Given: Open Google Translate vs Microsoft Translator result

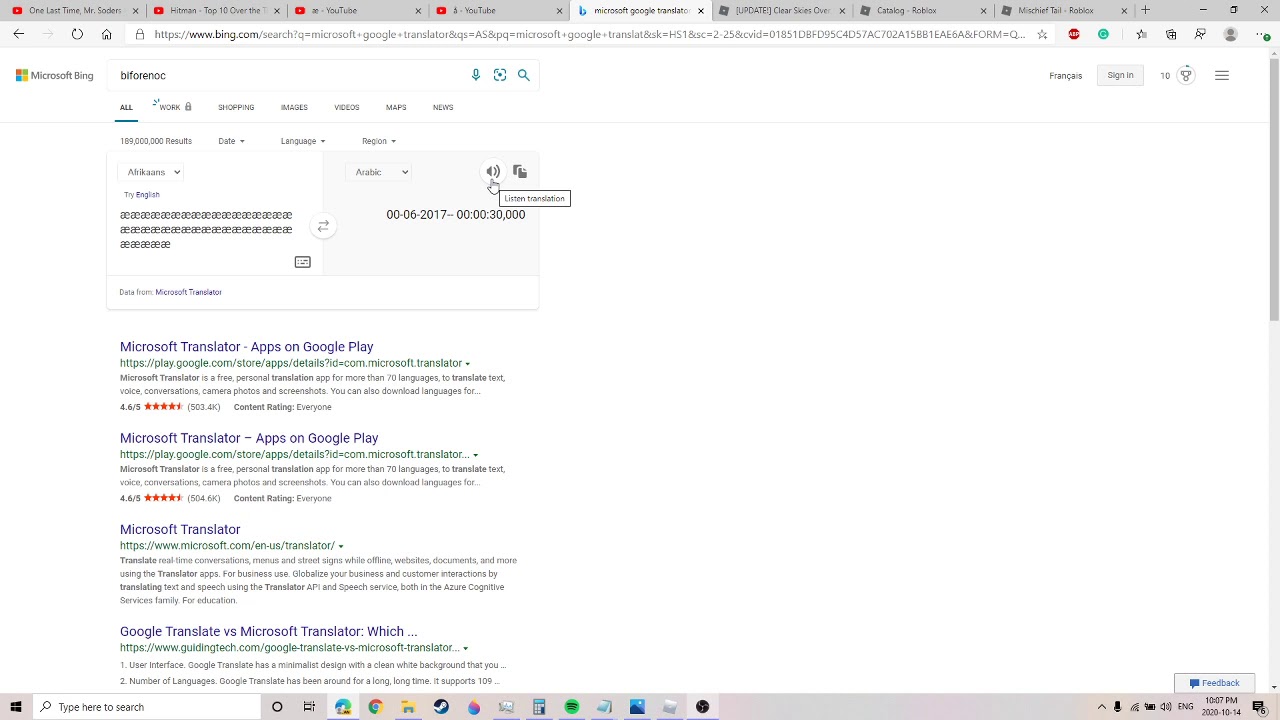Looking at the screenshot, I should [x=268, y=632].
